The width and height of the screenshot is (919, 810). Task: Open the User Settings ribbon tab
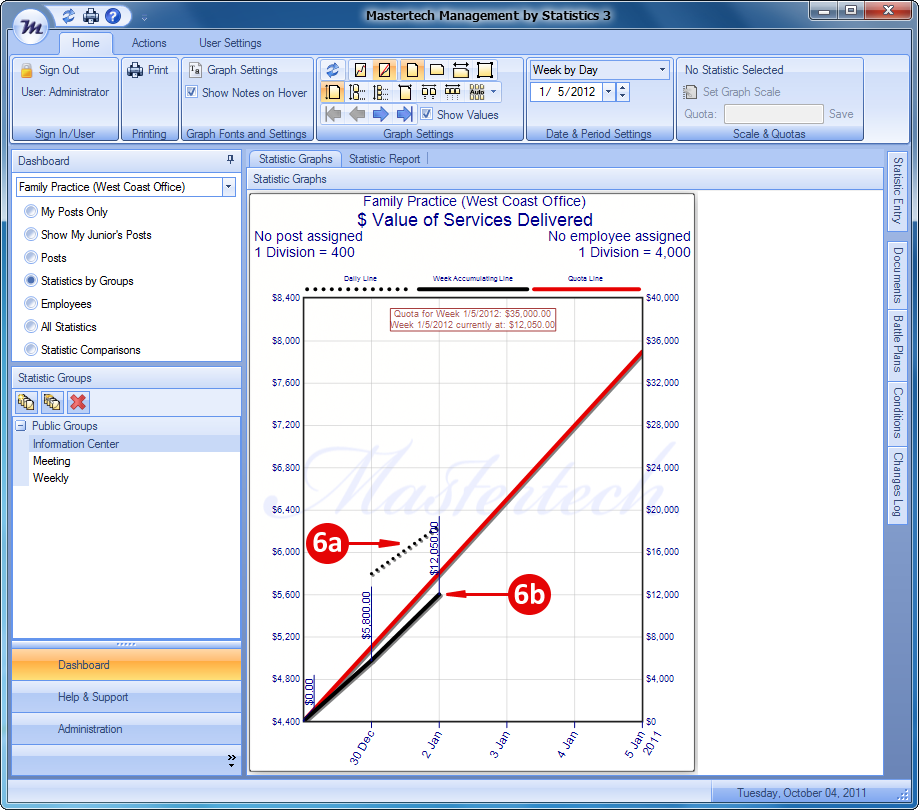tap(230, 43)
